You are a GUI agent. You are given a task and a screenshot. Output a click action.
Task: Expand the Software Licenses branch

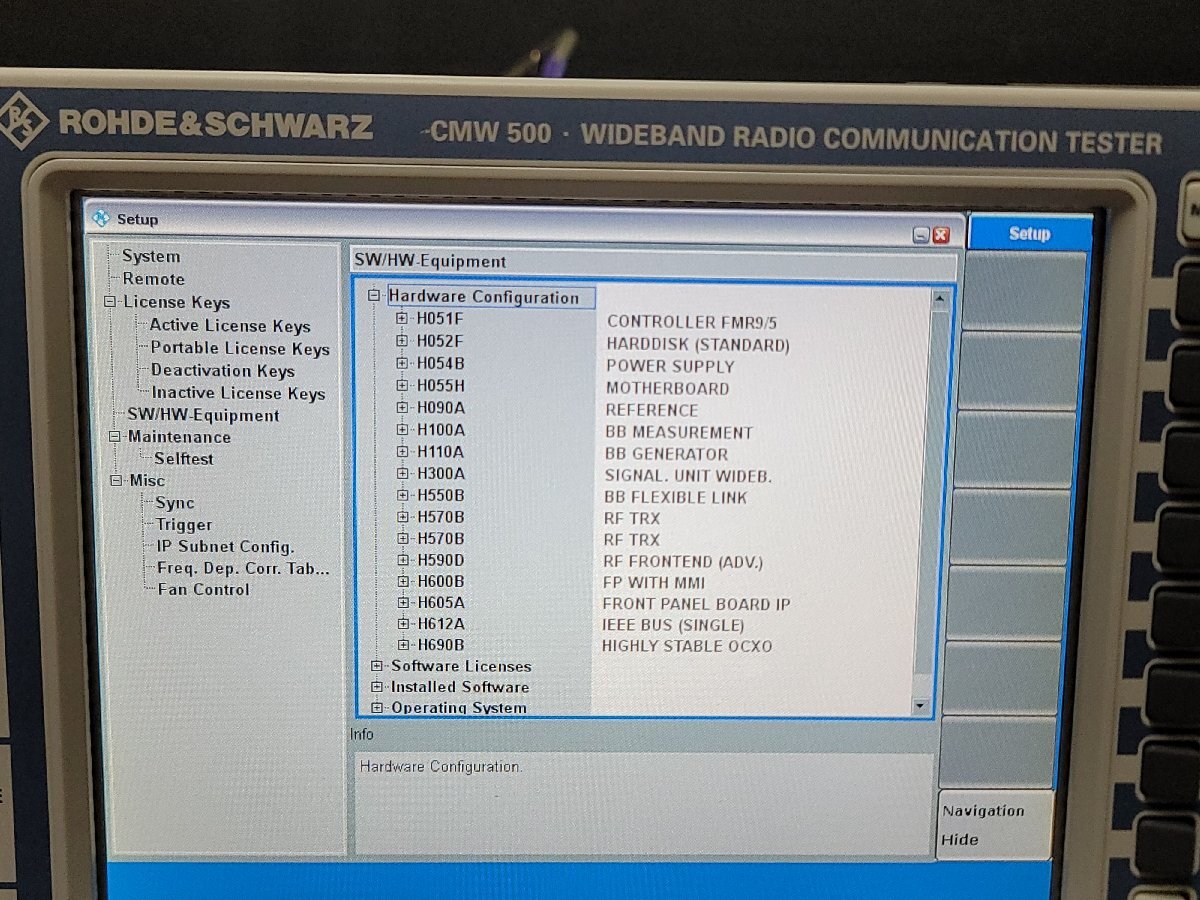click(x=375, y=665)
